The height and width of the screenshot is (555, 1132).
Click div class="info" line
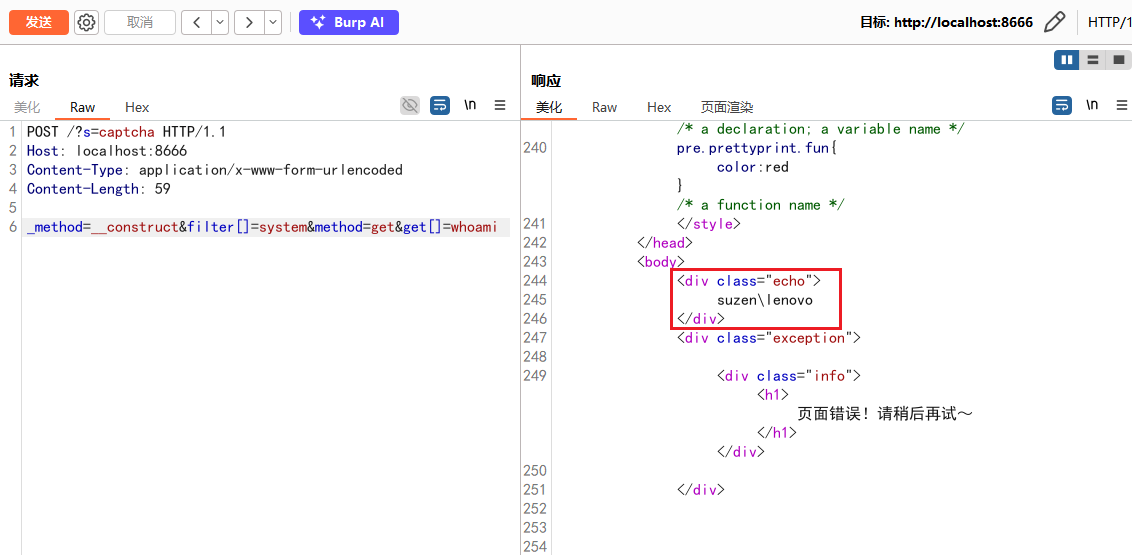(789, 375)
